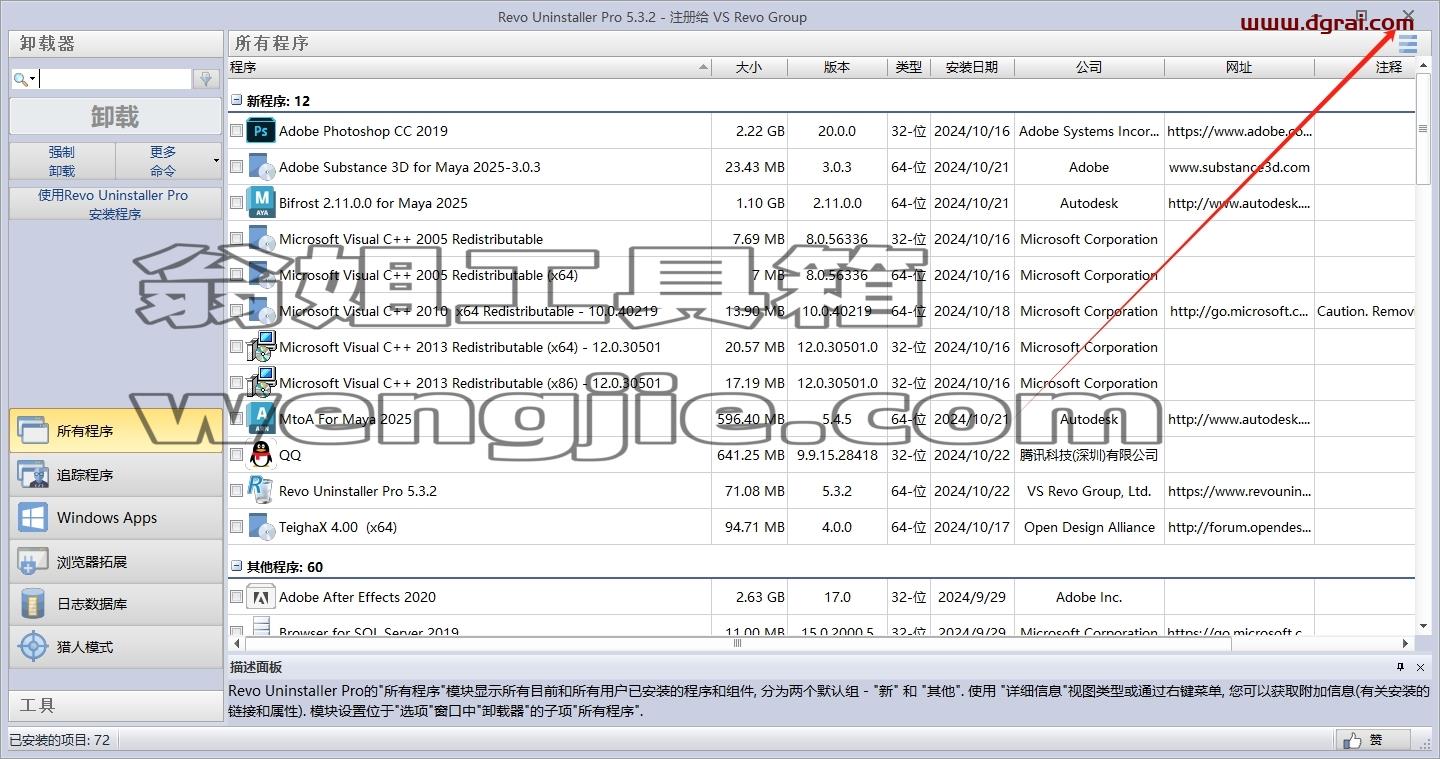Open the 浏览器拓展 sidebar tab
The height and width of the screenshot is (759, 1440).
point(116,562)
